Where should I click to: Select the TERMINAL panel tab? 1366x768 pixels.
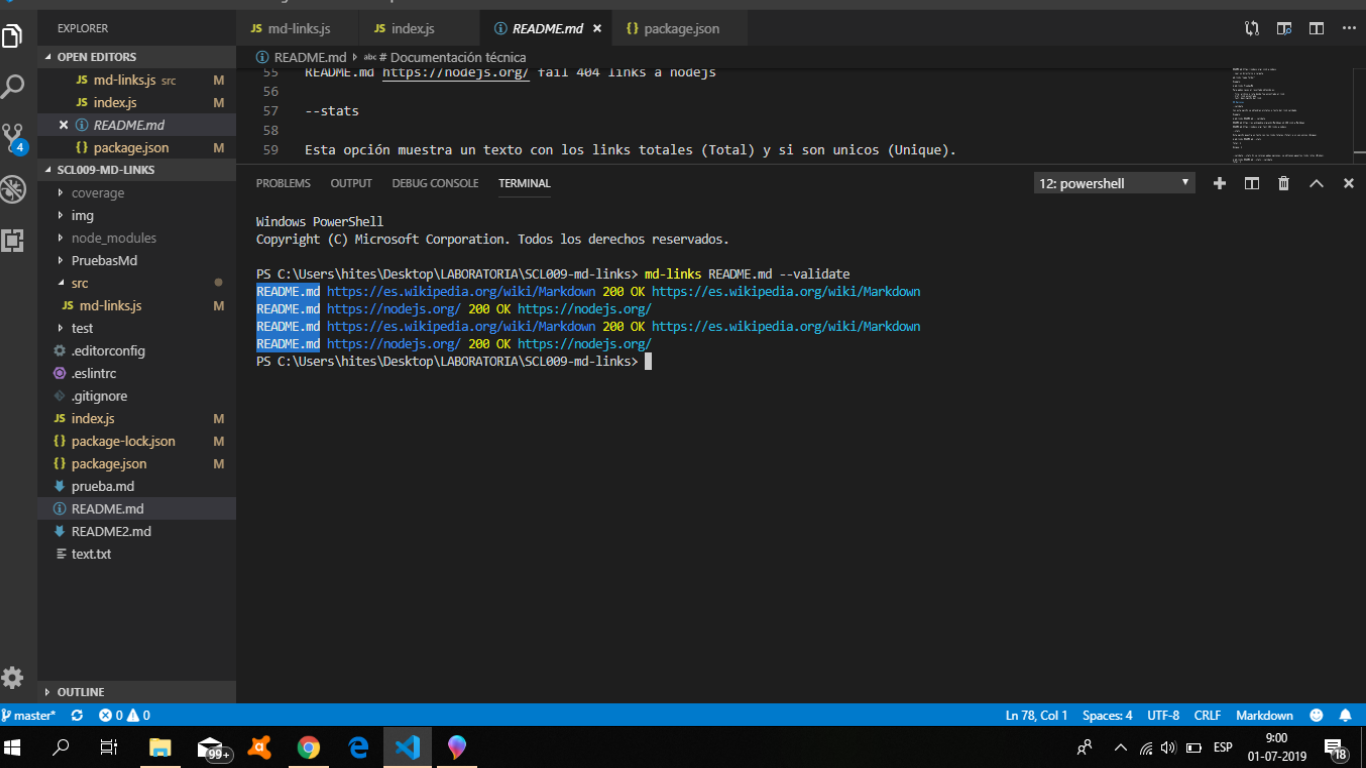[525, 183]
